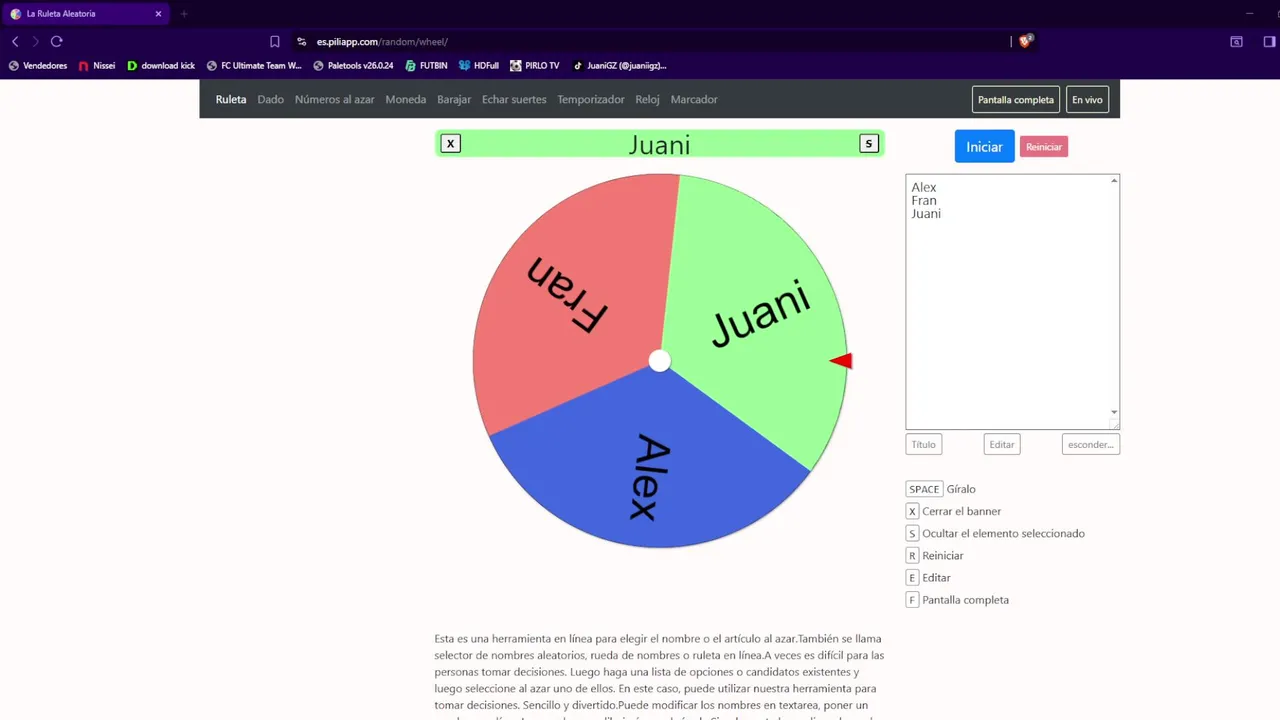The width and height of the screenshot is (1280, 720).
Task: Click the name Alex in the list
Action: [924, 187]
